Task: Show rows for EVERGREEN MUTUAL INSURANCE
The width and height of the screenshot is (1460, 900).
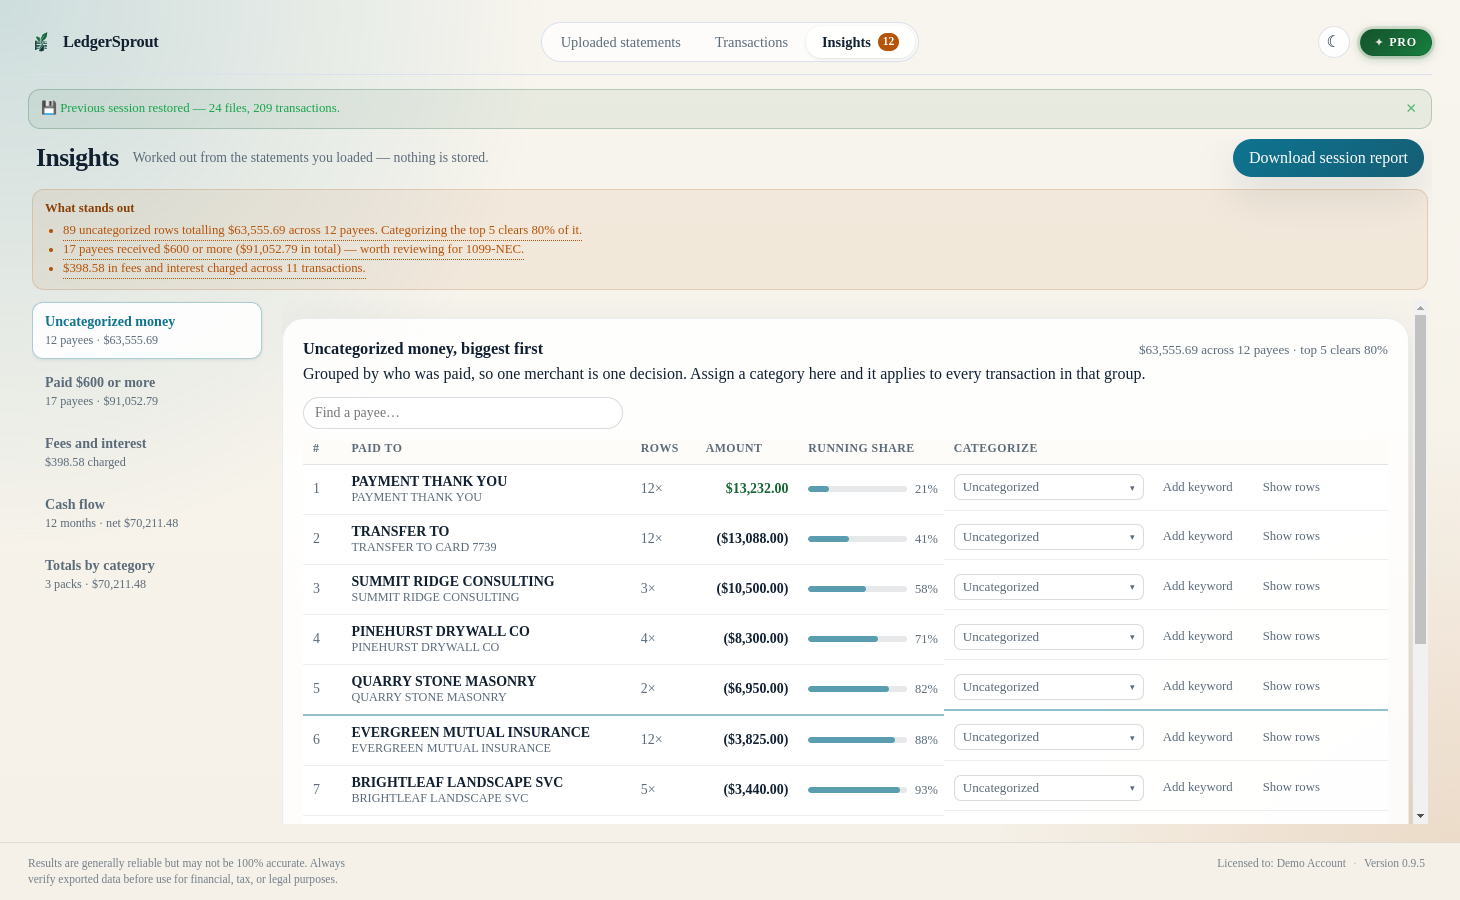Action: click(x=1291, y=737)
